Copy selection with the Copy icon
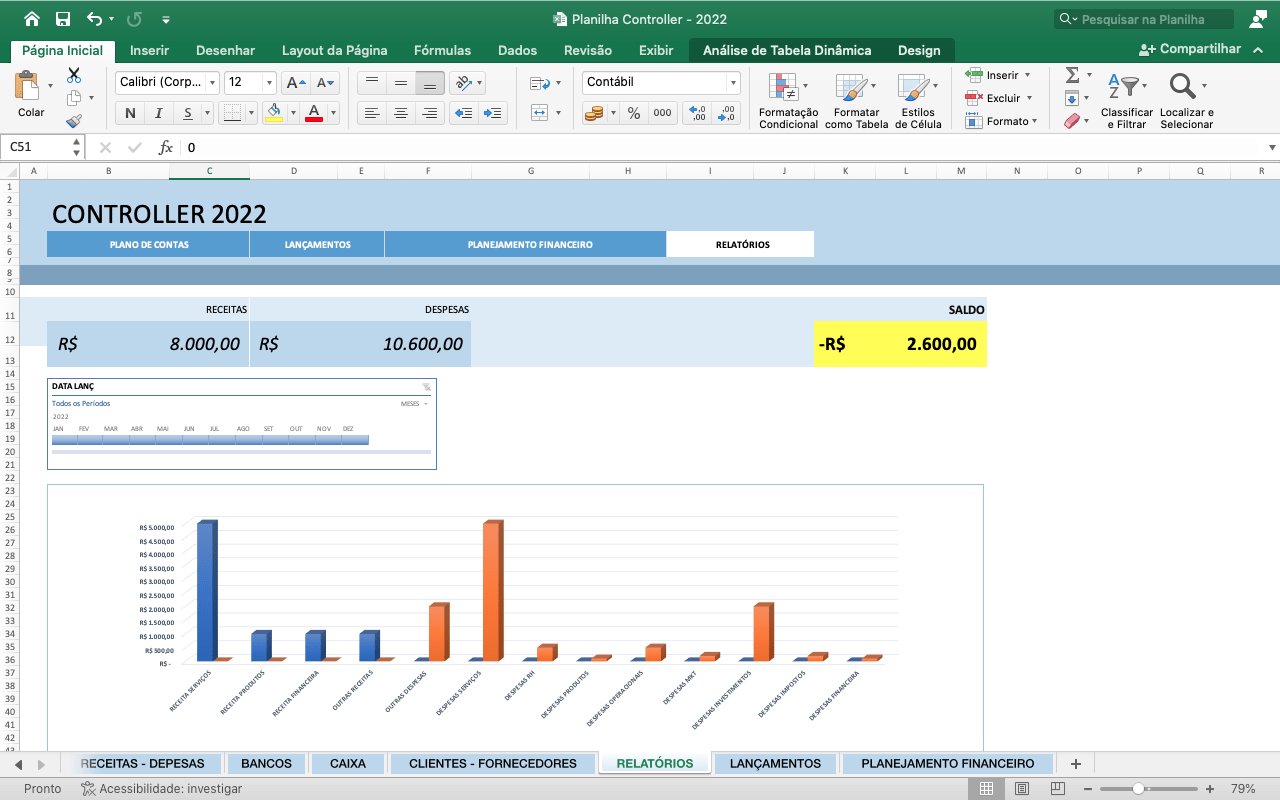This screenshot has height=800, width=1280. 74,98
